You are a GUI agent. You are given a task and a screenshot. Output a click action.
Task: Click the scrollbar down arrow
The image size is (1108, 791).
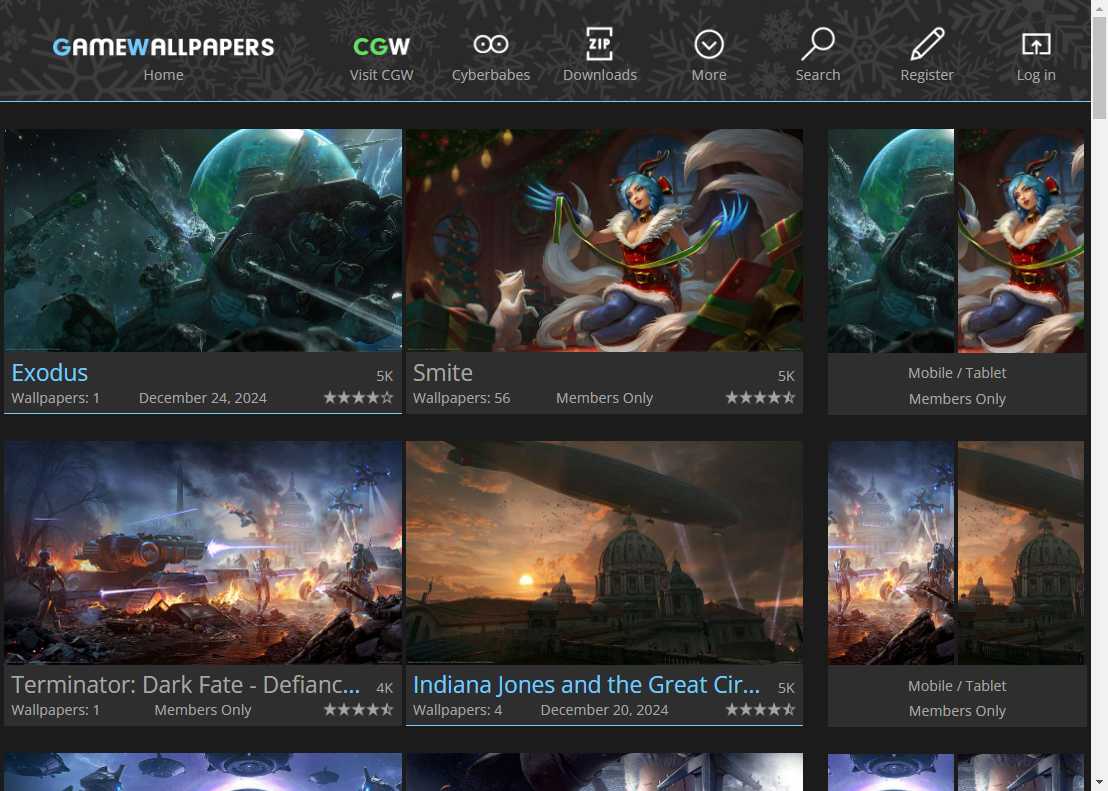click(1100, 783)
